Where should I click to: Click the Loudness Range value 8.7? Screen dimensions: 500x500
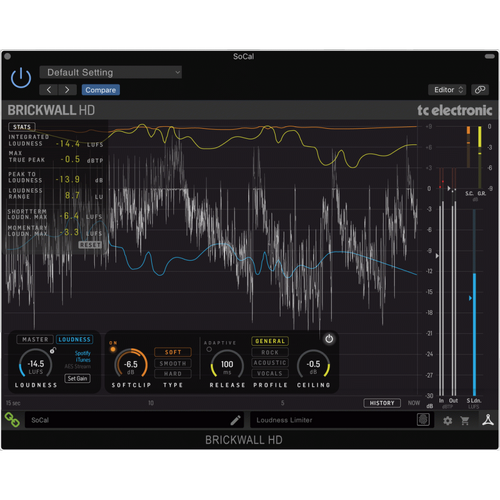pos(72,195)
